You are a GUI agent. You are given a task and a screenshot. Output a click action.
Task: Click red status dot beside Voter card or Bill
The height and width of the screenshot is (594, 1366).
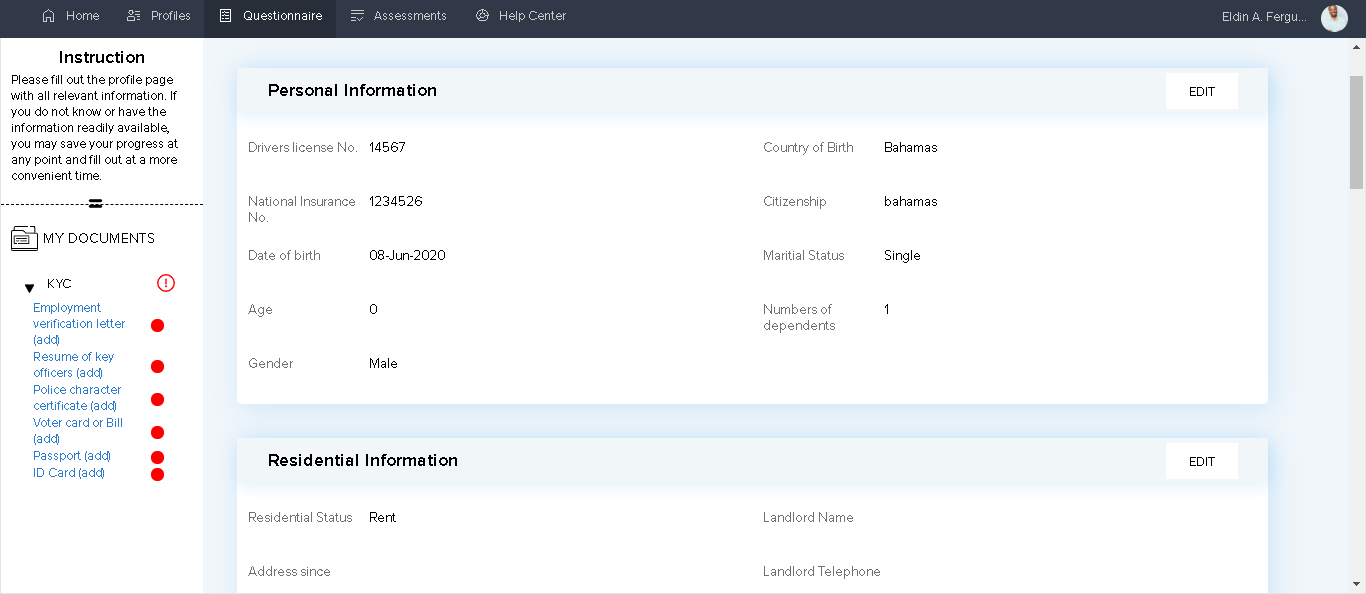(157, 432)
